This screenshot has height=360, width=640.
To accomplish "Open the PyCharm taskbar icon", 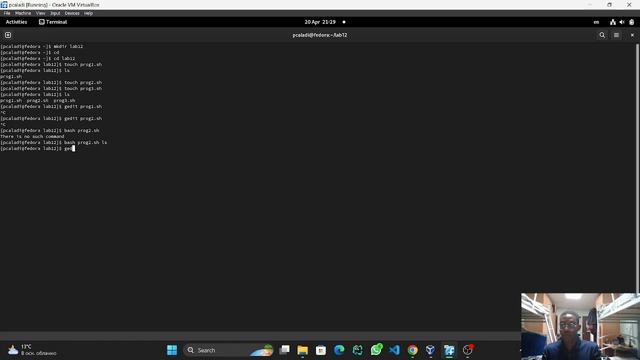I will pyautogui.click(x=358, y=350).
